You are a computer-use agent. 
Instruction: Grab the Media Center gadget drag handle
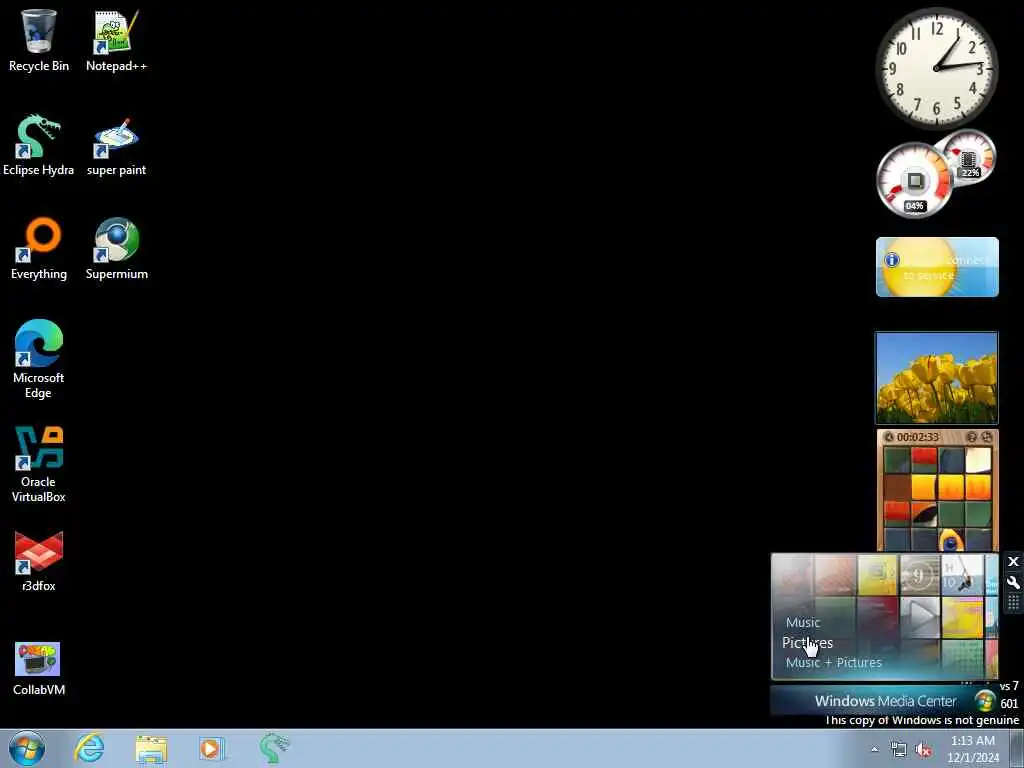(x=1014, y=602)
